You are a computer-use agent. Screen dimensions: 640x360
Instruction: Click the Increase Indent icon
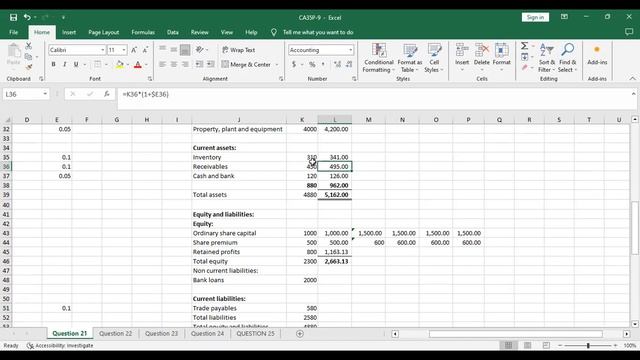211,64
